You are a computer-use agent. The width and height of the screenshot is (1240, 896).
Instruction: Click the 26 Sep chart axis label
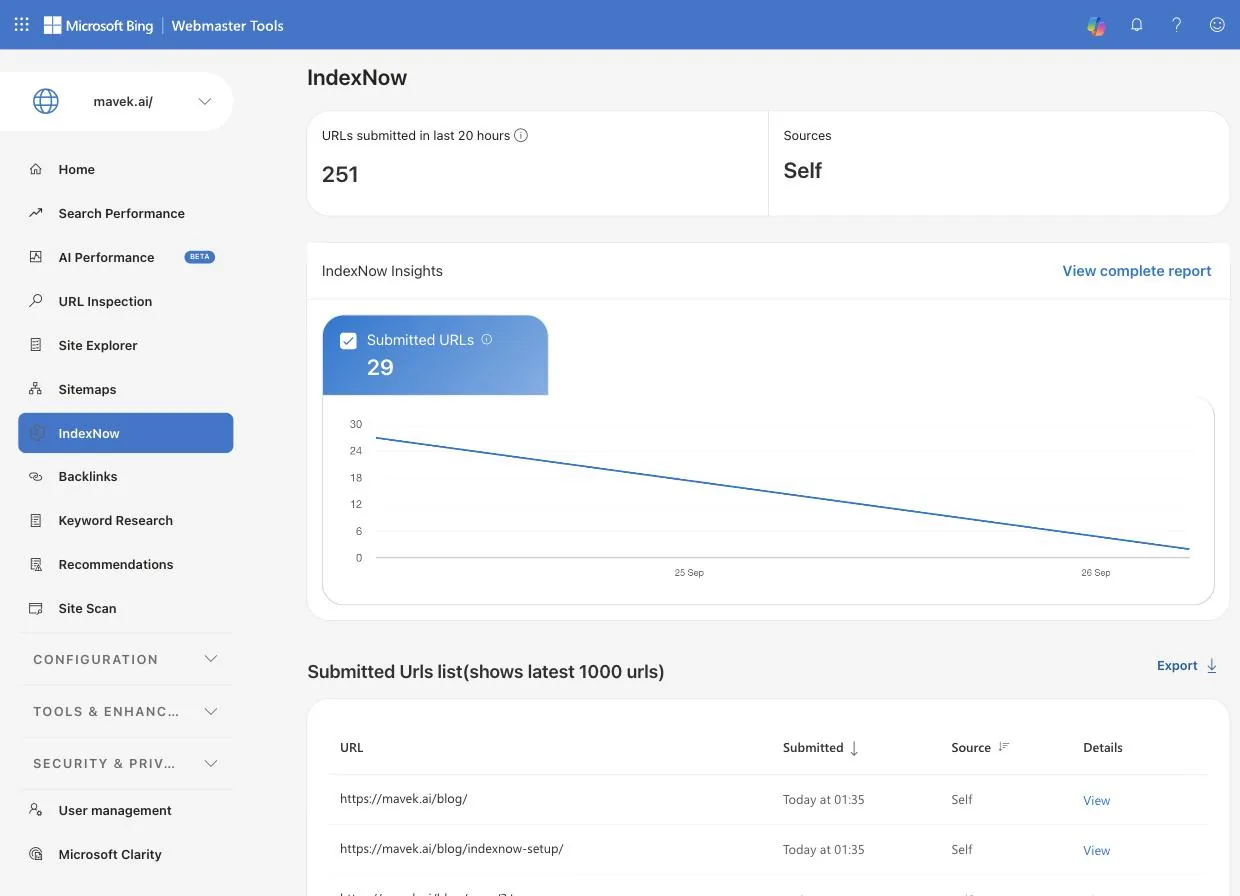click(x=1096, y=573)
